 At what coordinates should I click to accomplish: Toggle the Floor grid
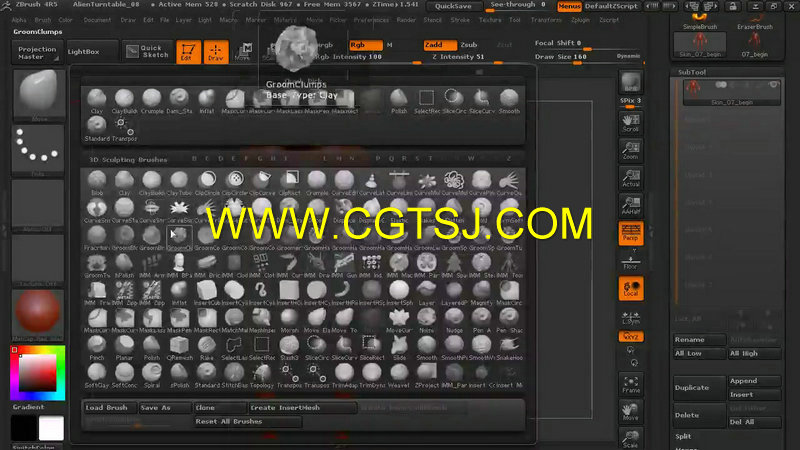pos(631,261)
